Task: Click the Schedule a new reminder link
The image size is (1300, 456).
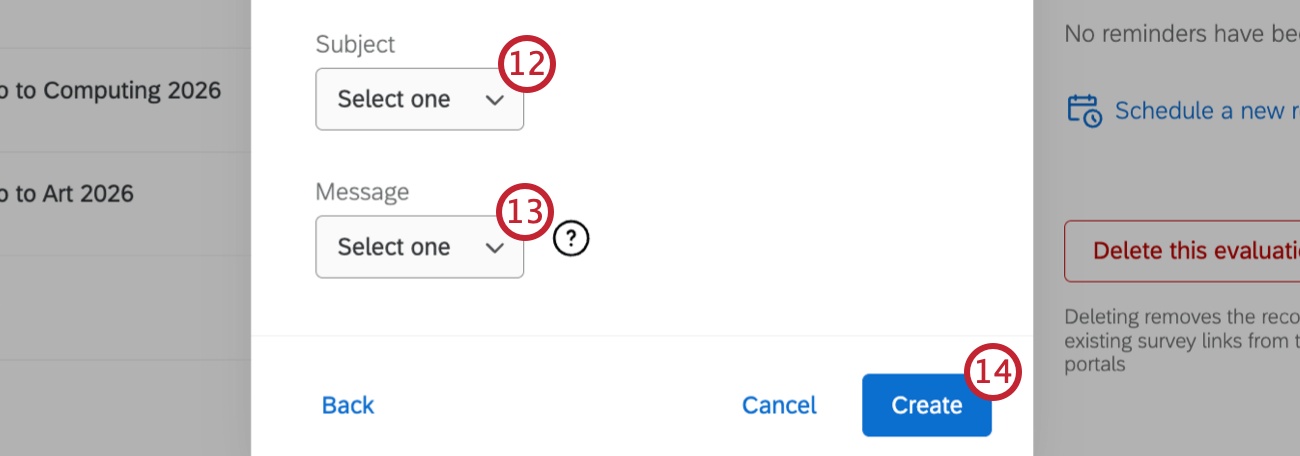Action: pyautogui.click(x=1206, y=110)
